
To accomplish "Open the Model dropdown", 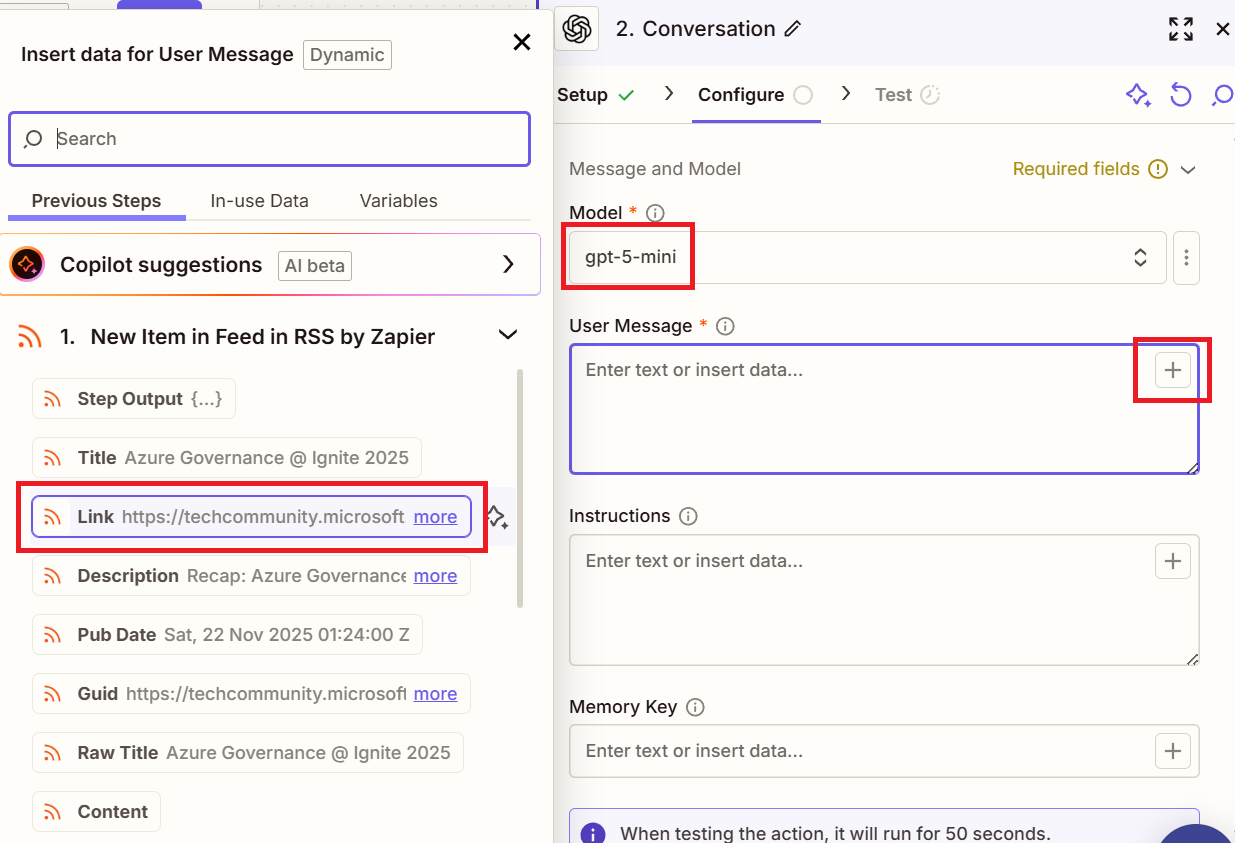I will tap(868, 257).
